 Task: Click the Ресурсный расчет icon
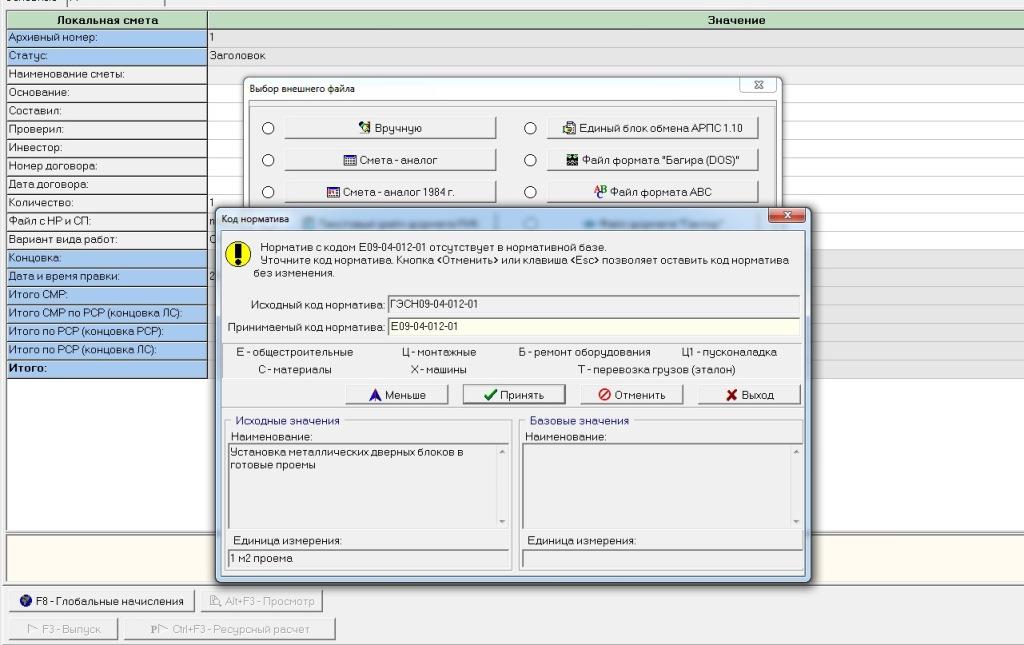(x=159, y=629)
